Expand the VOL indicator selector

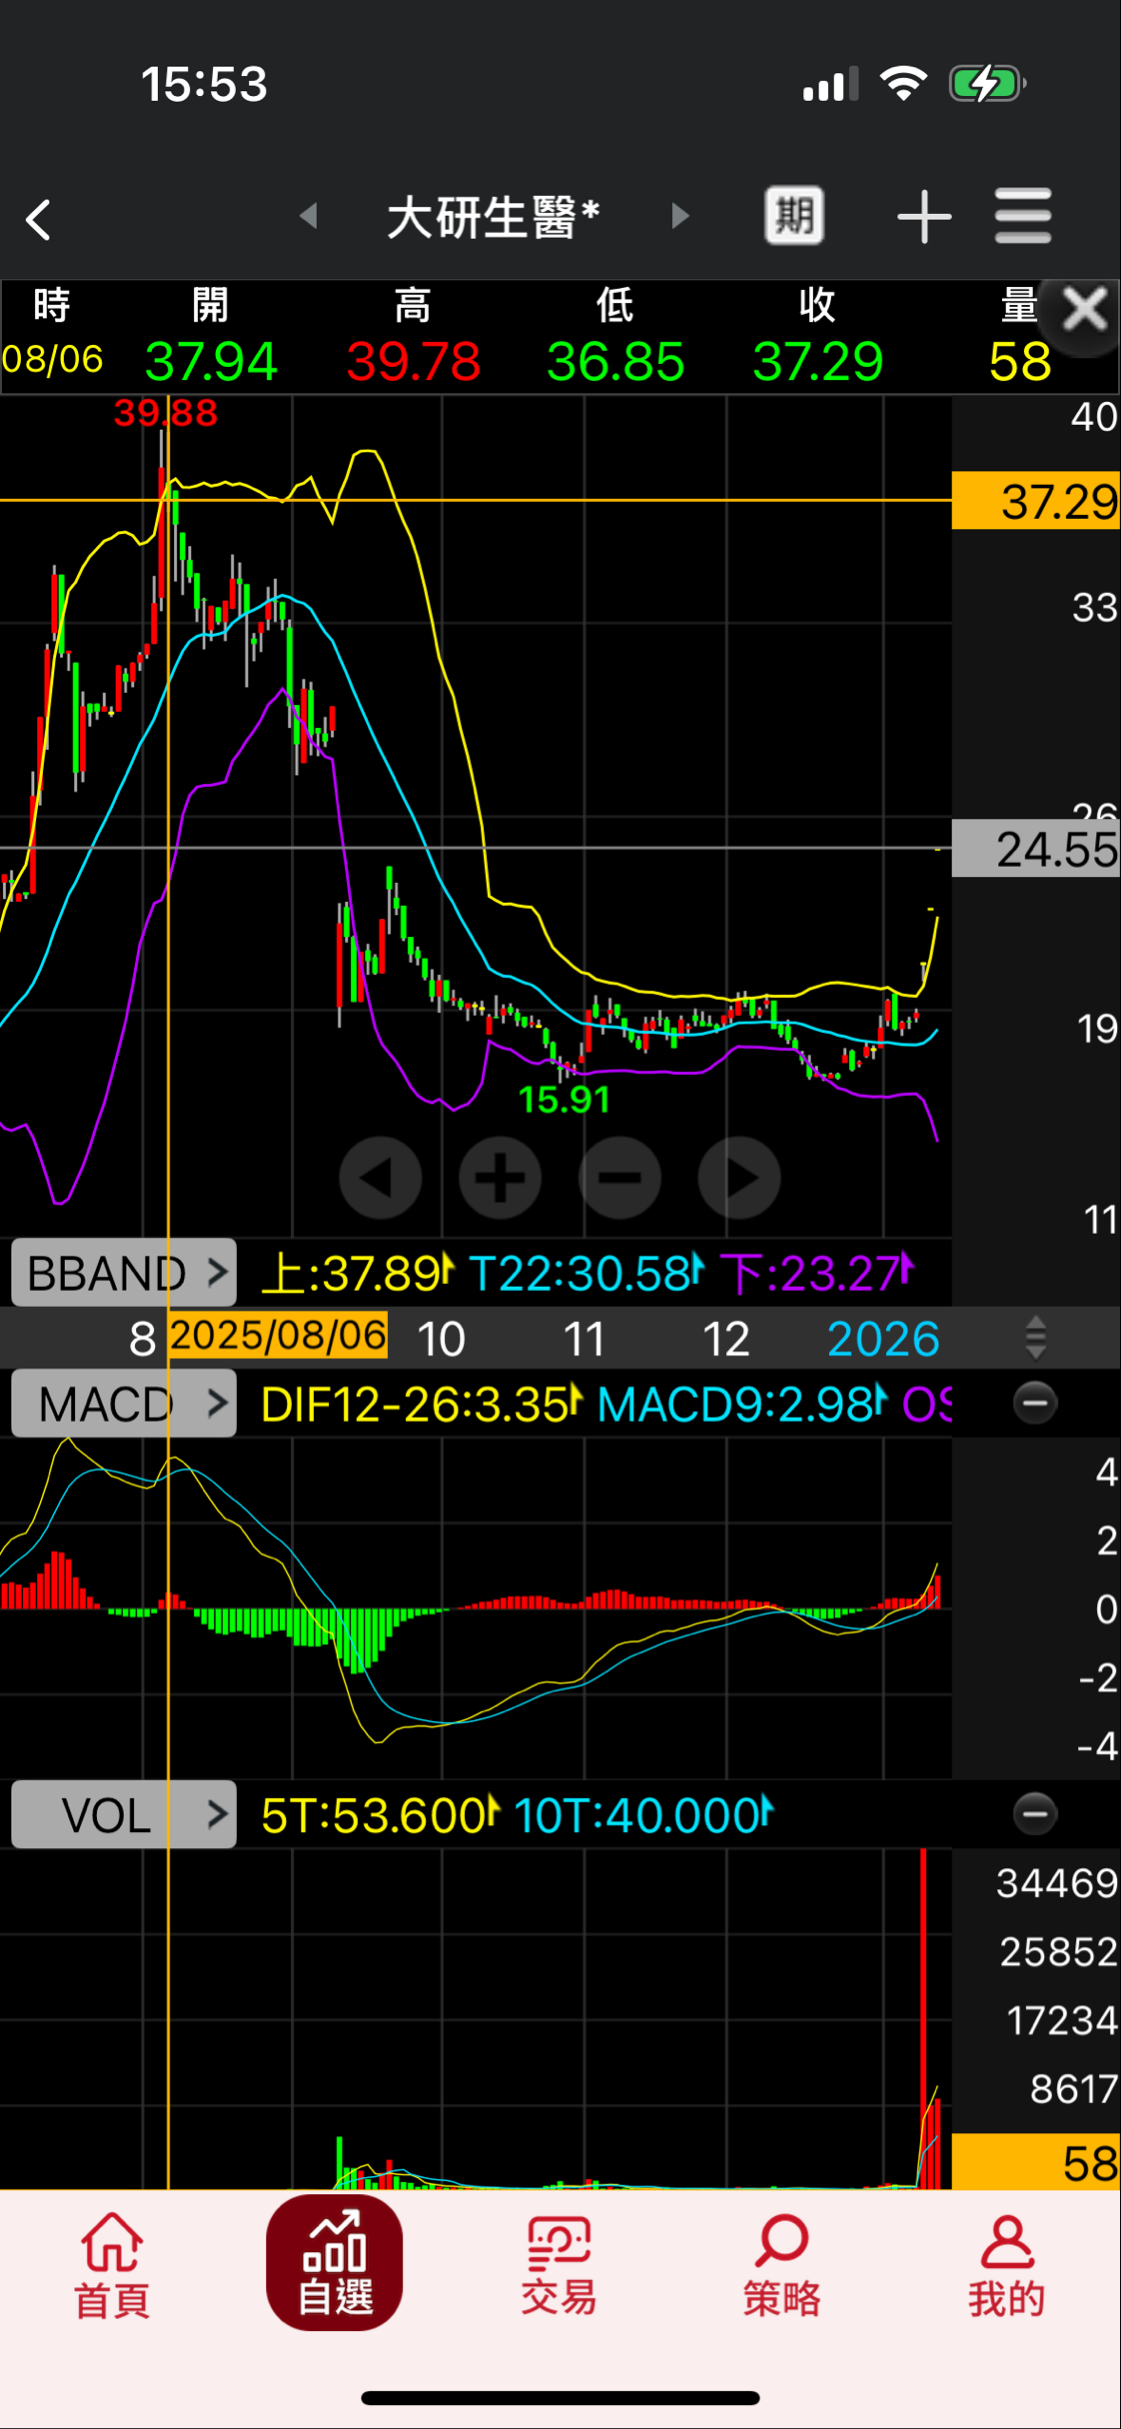pyautogui.click(x=124, y=1814)
